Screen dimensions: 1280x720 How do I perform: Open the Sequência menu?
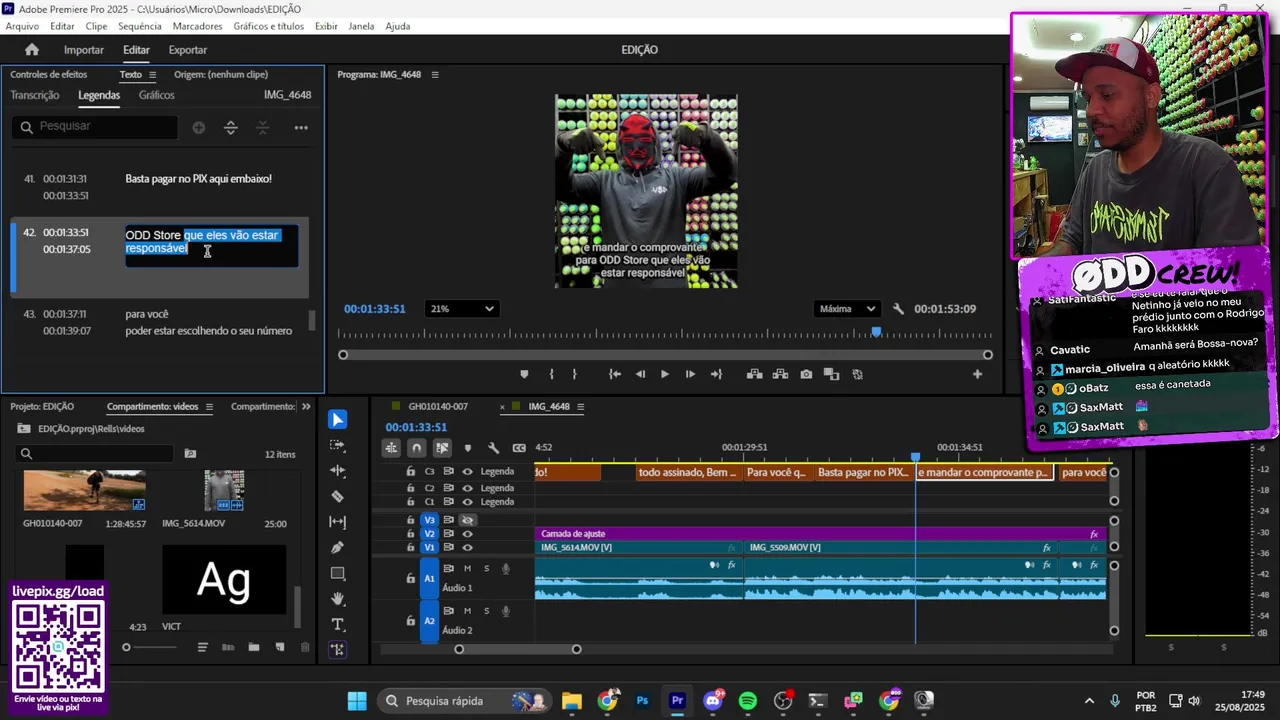point(140,26)
